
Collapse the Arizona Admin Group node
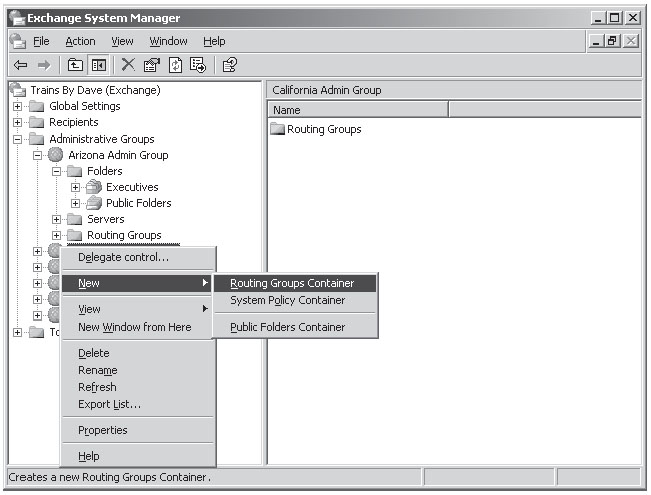[37, 155]
